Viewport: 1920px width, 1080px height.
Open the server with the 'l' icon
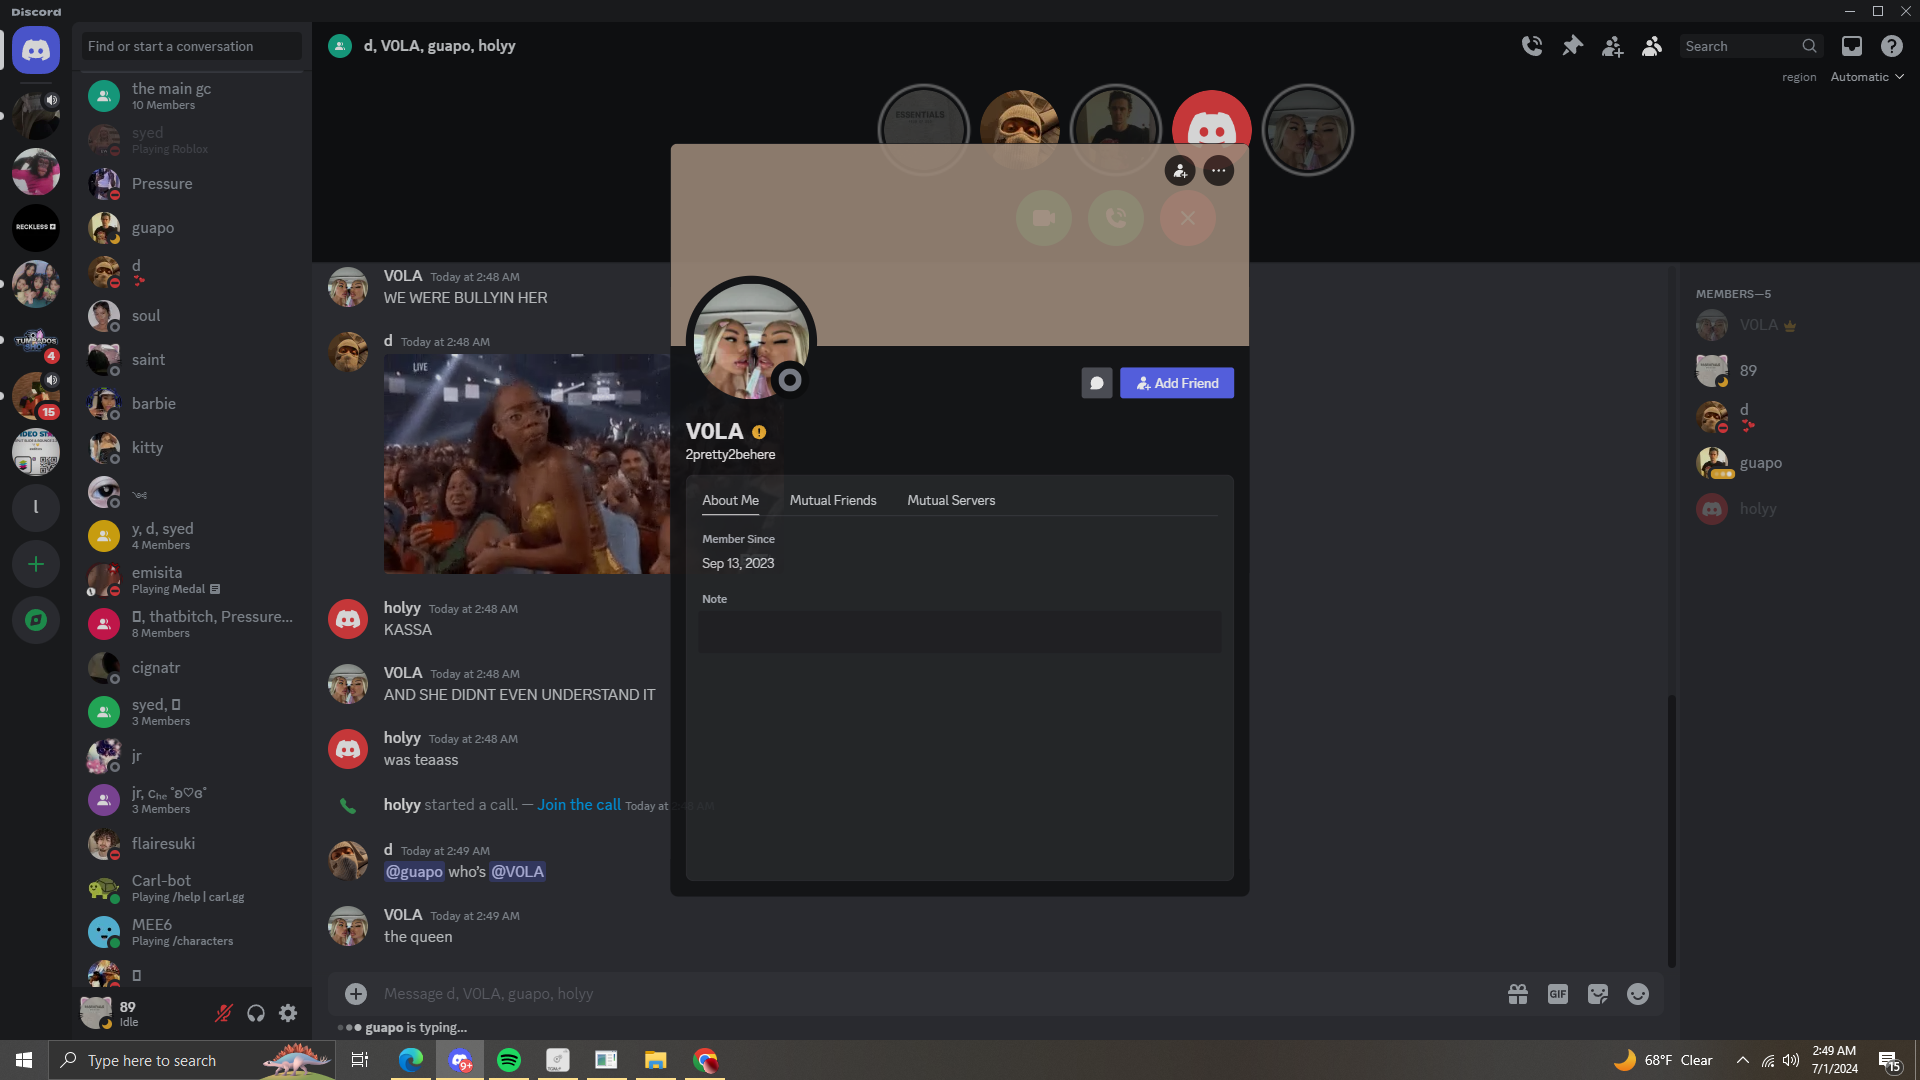[36, 508]
